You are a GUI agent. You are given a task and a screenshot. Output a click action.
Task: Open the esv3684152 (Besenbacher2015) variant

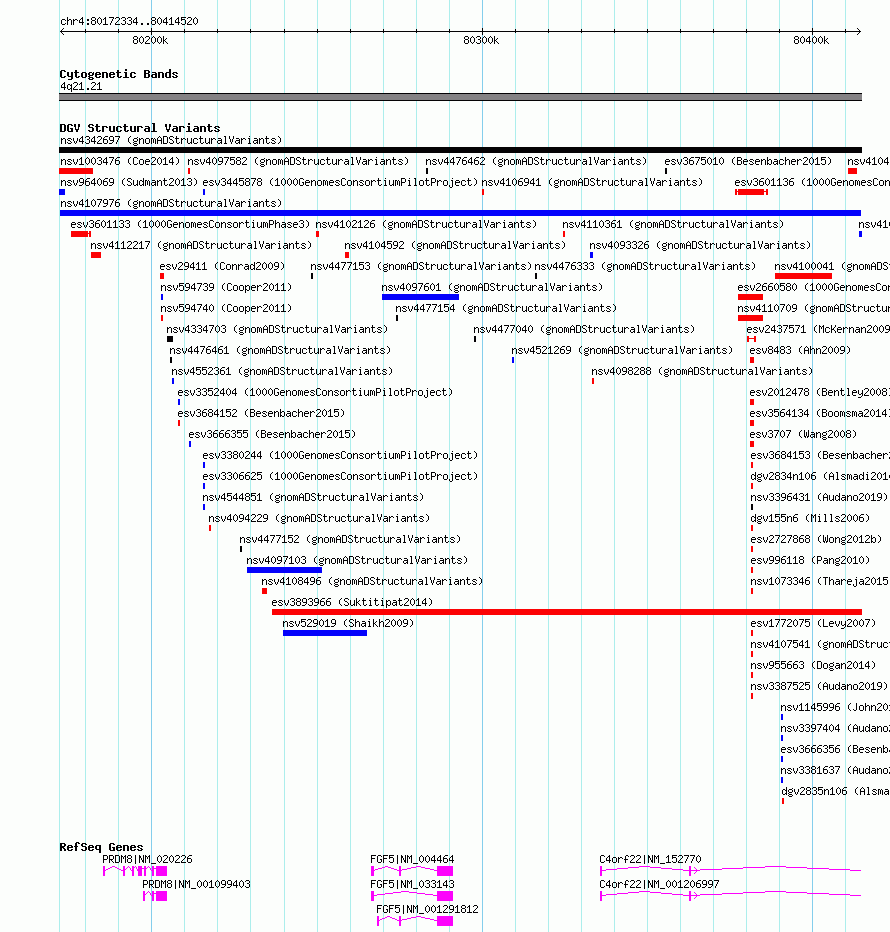coord(261,413)
